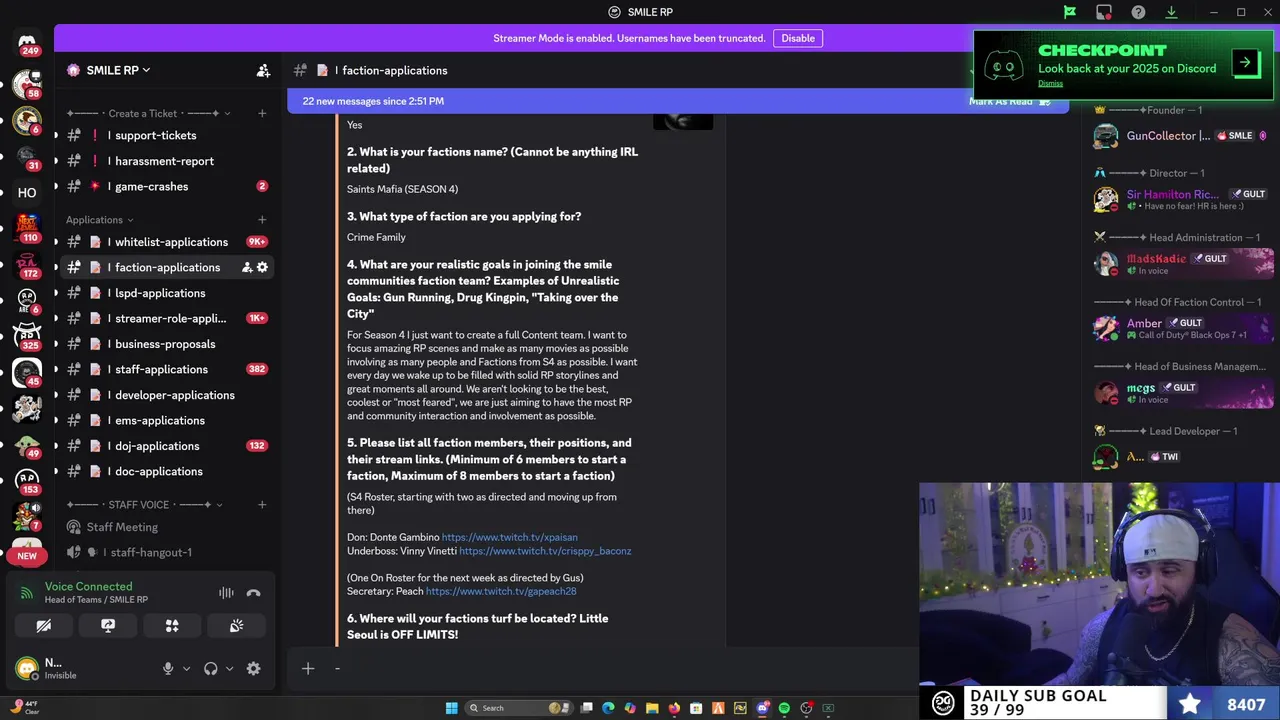Open the support-tickets channel
The width and height of the screenshot is (1280, 720).
(166, 135)
